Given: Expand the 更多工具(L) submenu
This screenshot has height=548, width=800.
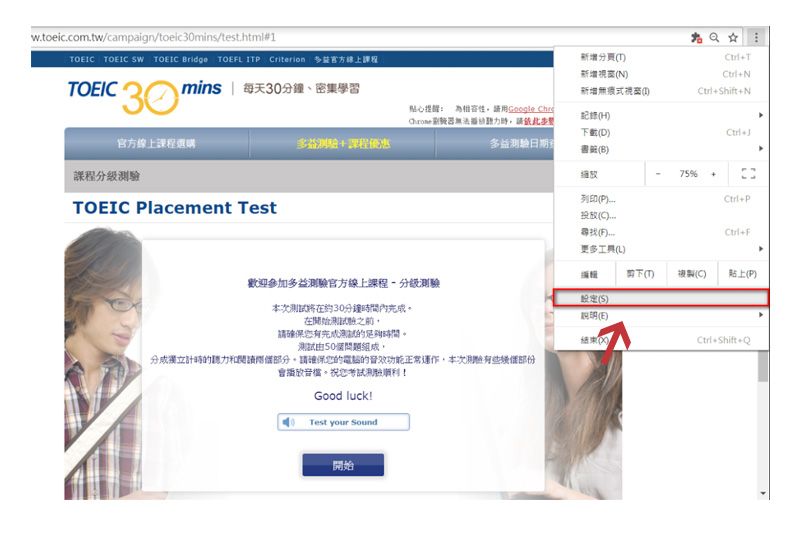Looking at the screenshot, I should click(x=661, y=249).
